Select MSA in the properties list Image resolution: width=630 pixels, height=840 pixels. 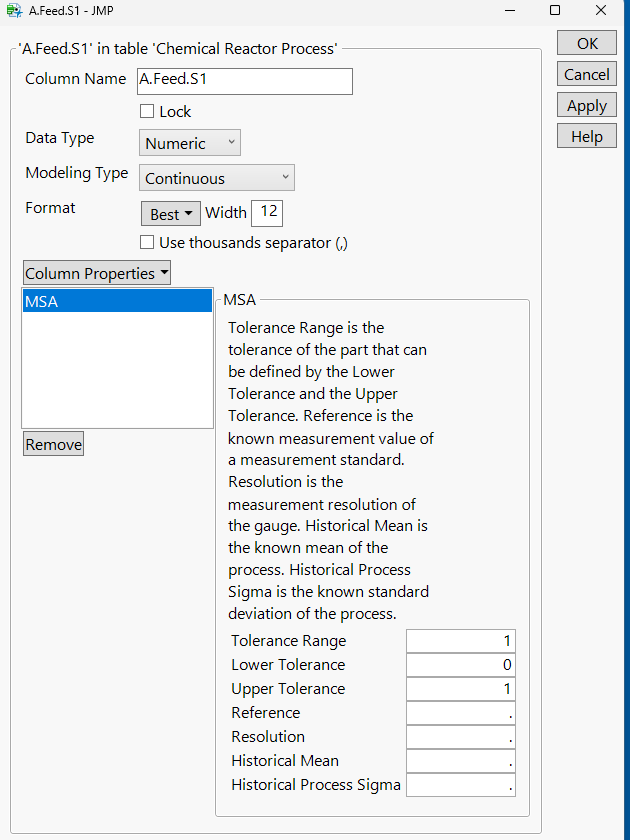click(117, 301)
